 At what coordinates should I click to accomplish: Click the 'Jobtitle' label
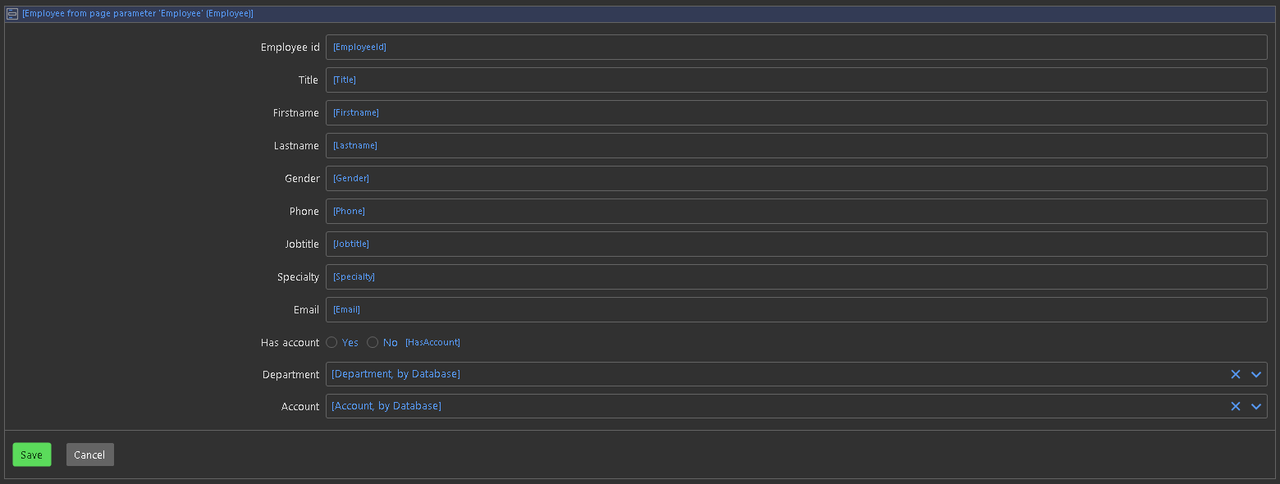[302, 244]
